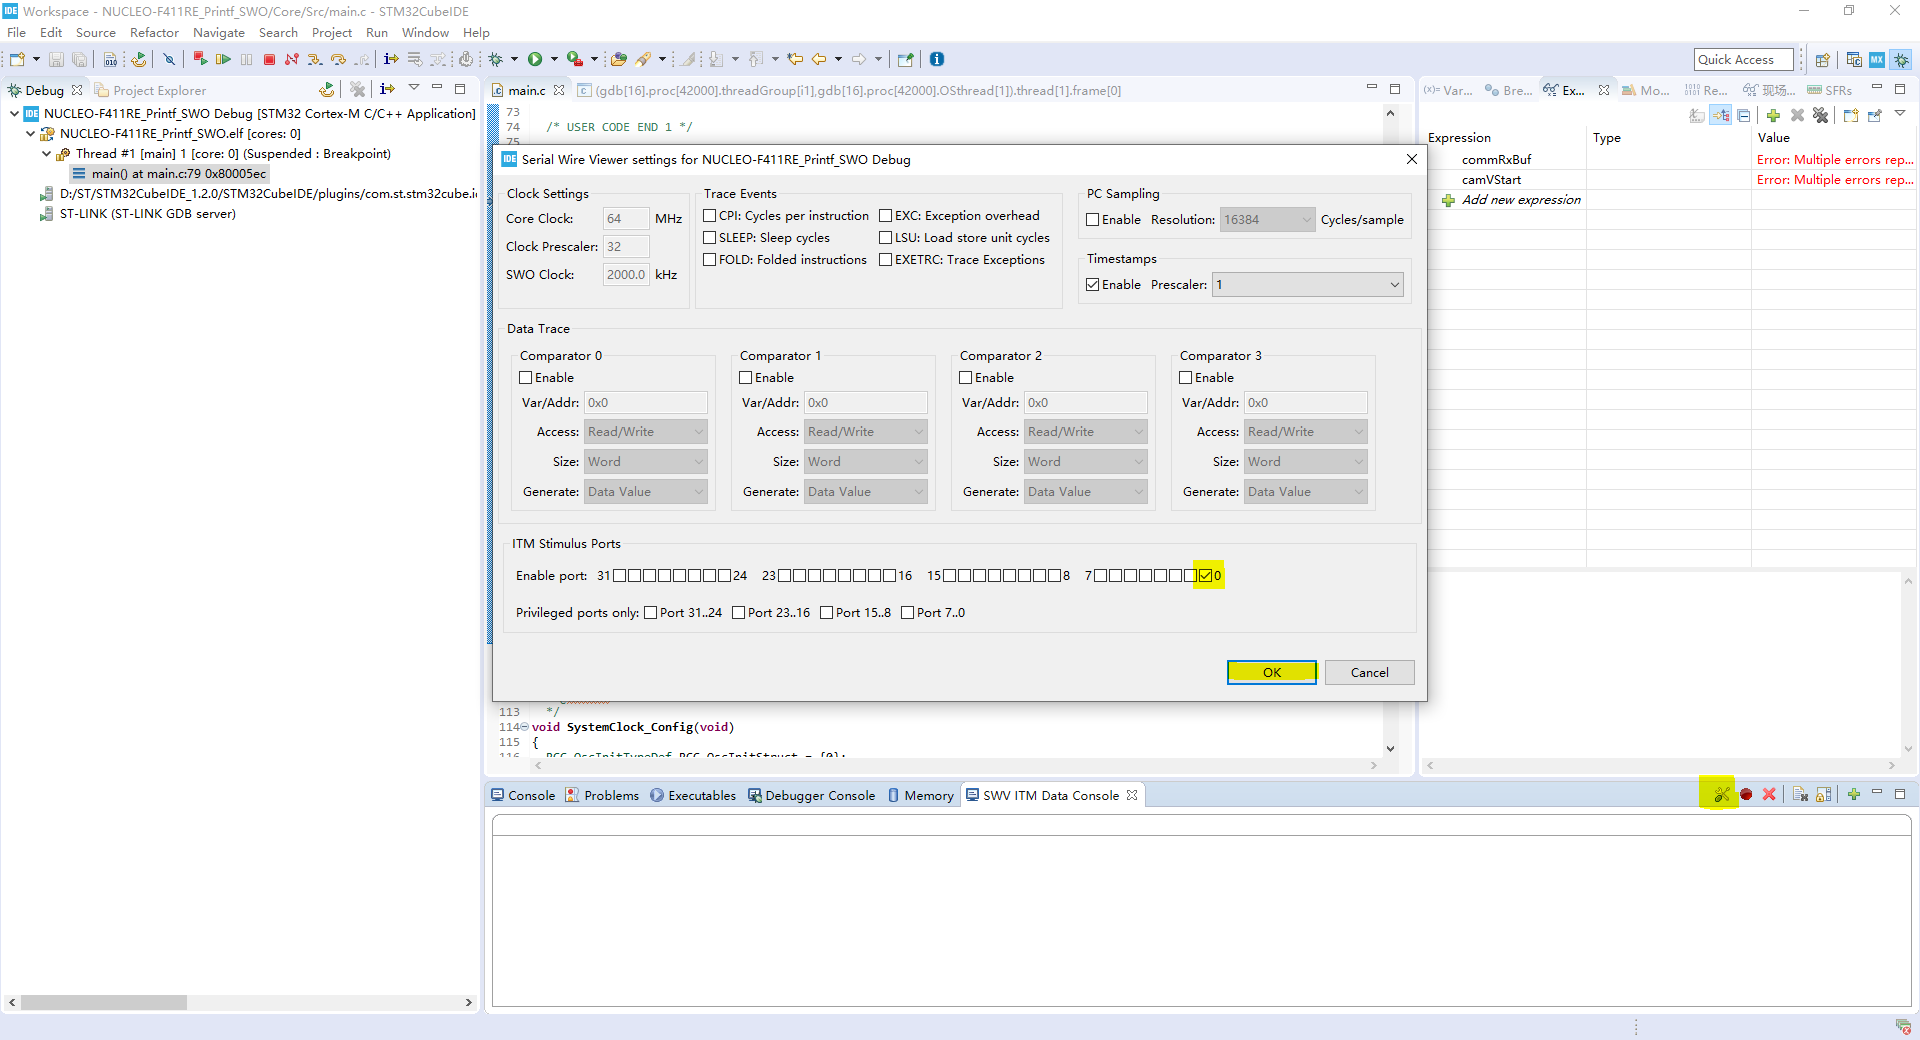Click the red X Clear trace icon in SWV console
The image size is (1920, 1040).
click(1769, 794)
